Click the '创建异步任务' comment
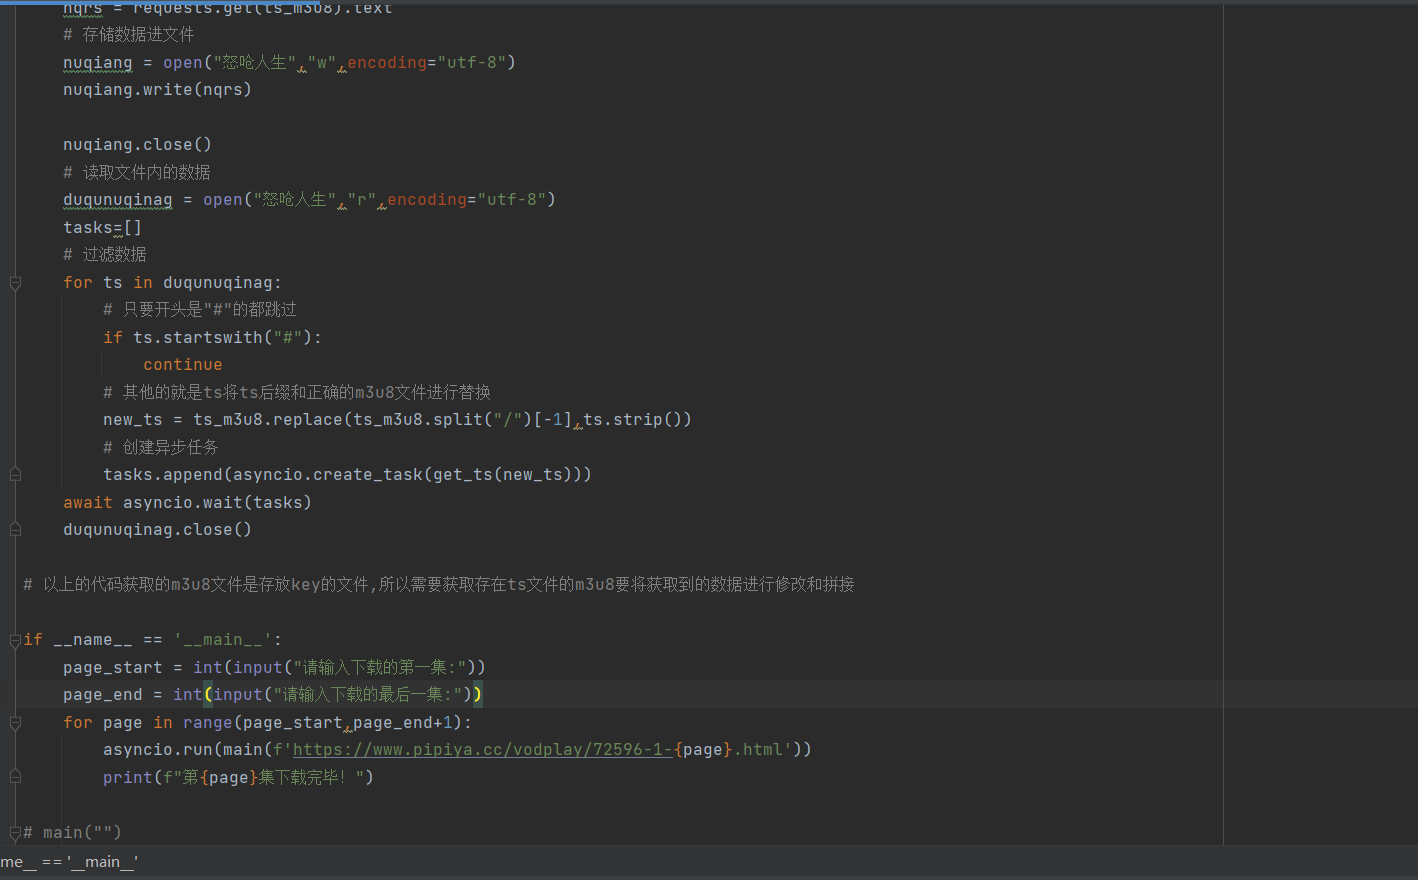The height and width of the screenshot is (880, 1418). tap(160, 447)
